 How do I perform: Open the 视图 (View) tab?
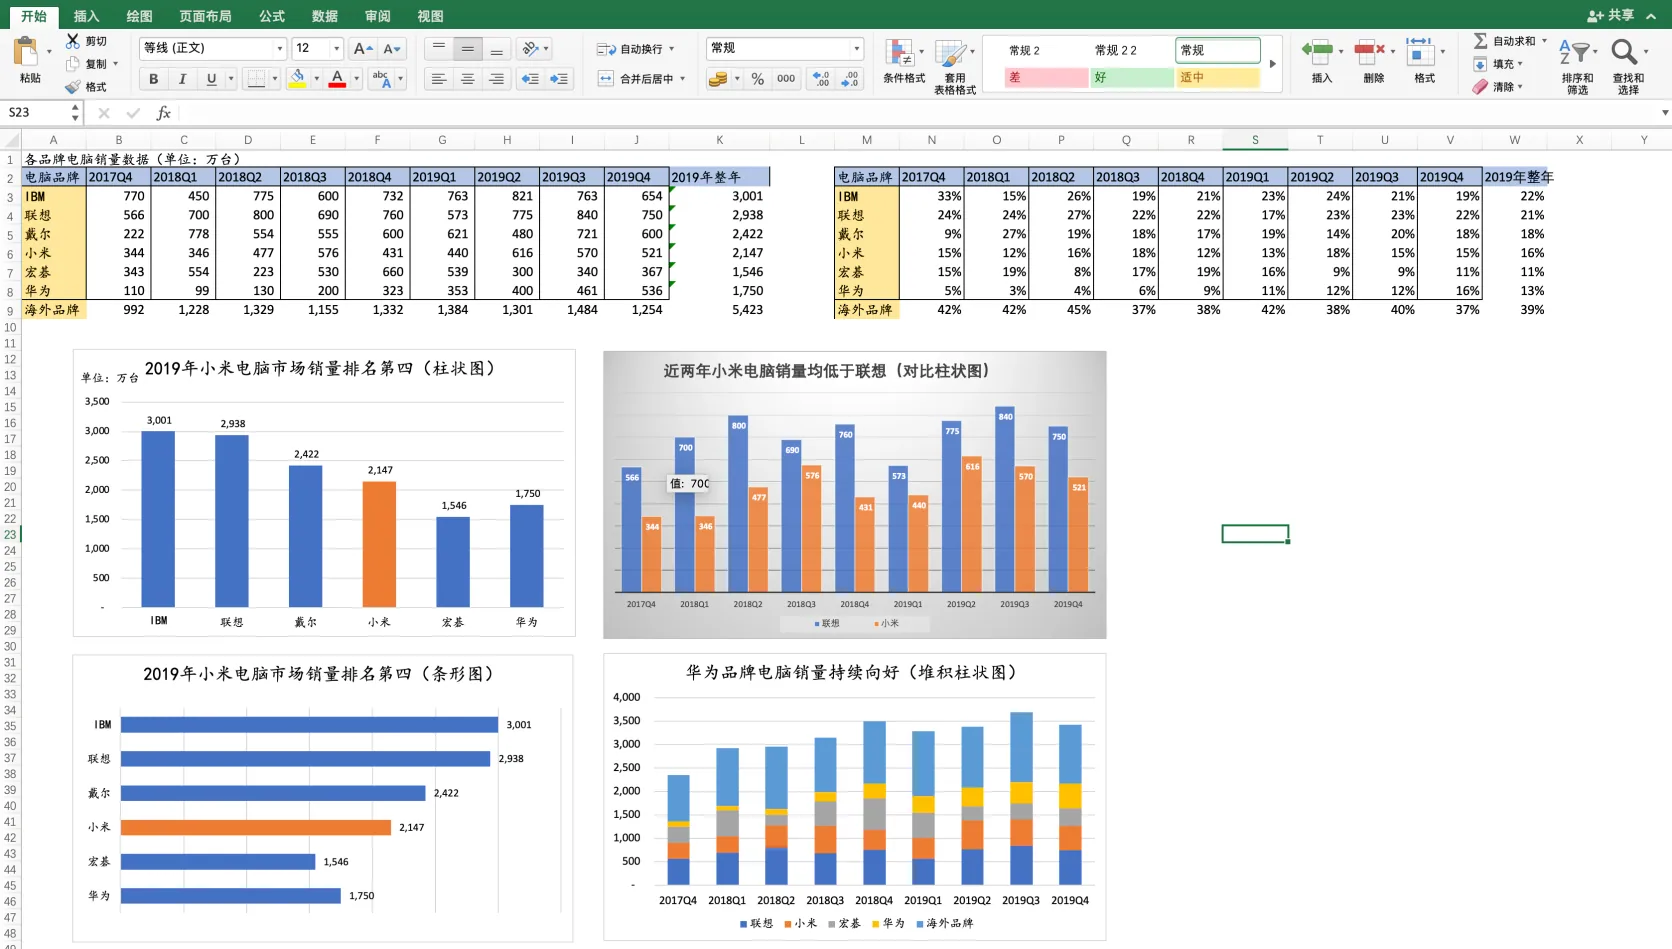coord(430,16)
